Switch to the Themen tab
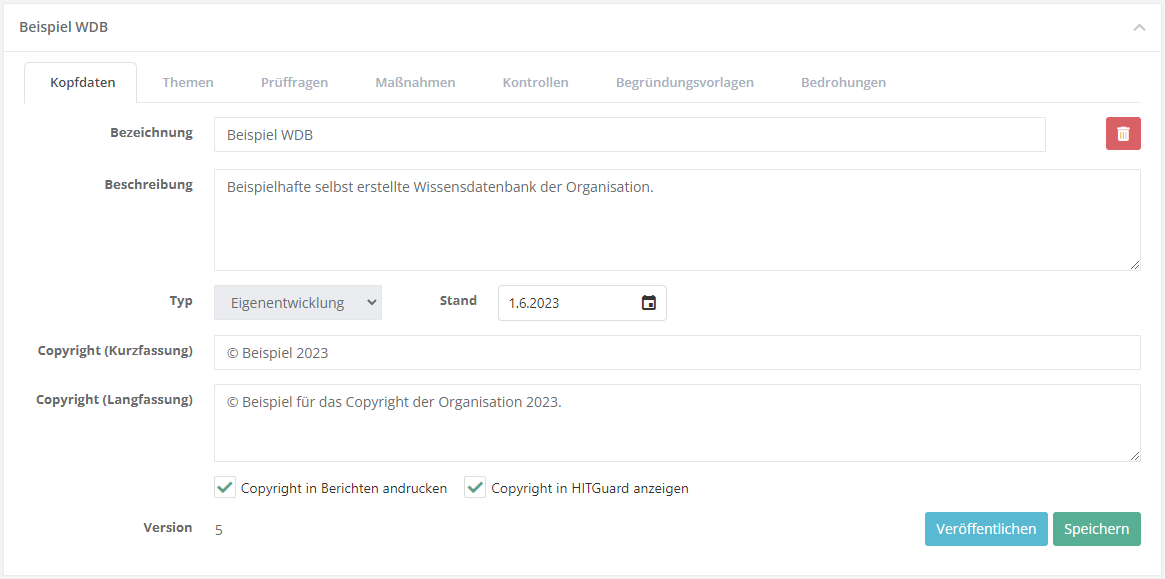The height and width of the screenshot is (579, 1165). point(188,82)
